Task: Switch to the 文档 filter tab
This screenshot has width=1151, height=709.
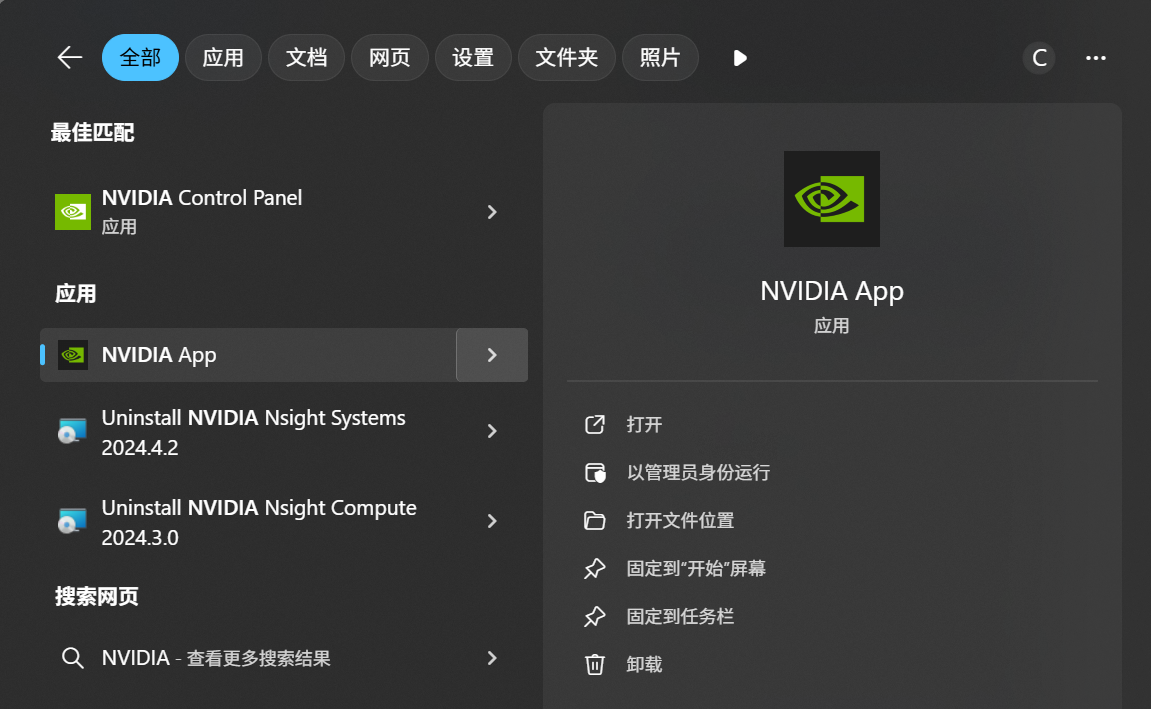Action: [x=306, y=57]
